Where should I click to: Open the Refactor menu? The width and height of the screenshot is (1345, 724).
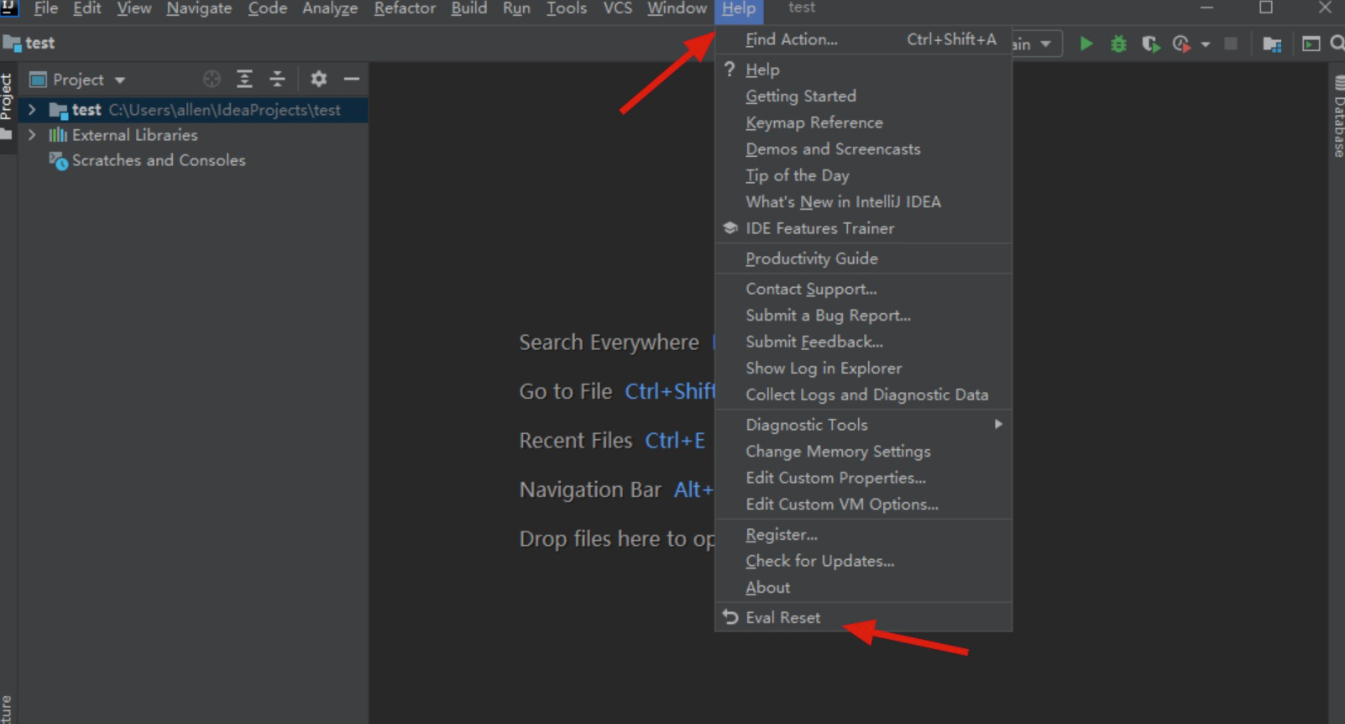[x=404, y=9]
